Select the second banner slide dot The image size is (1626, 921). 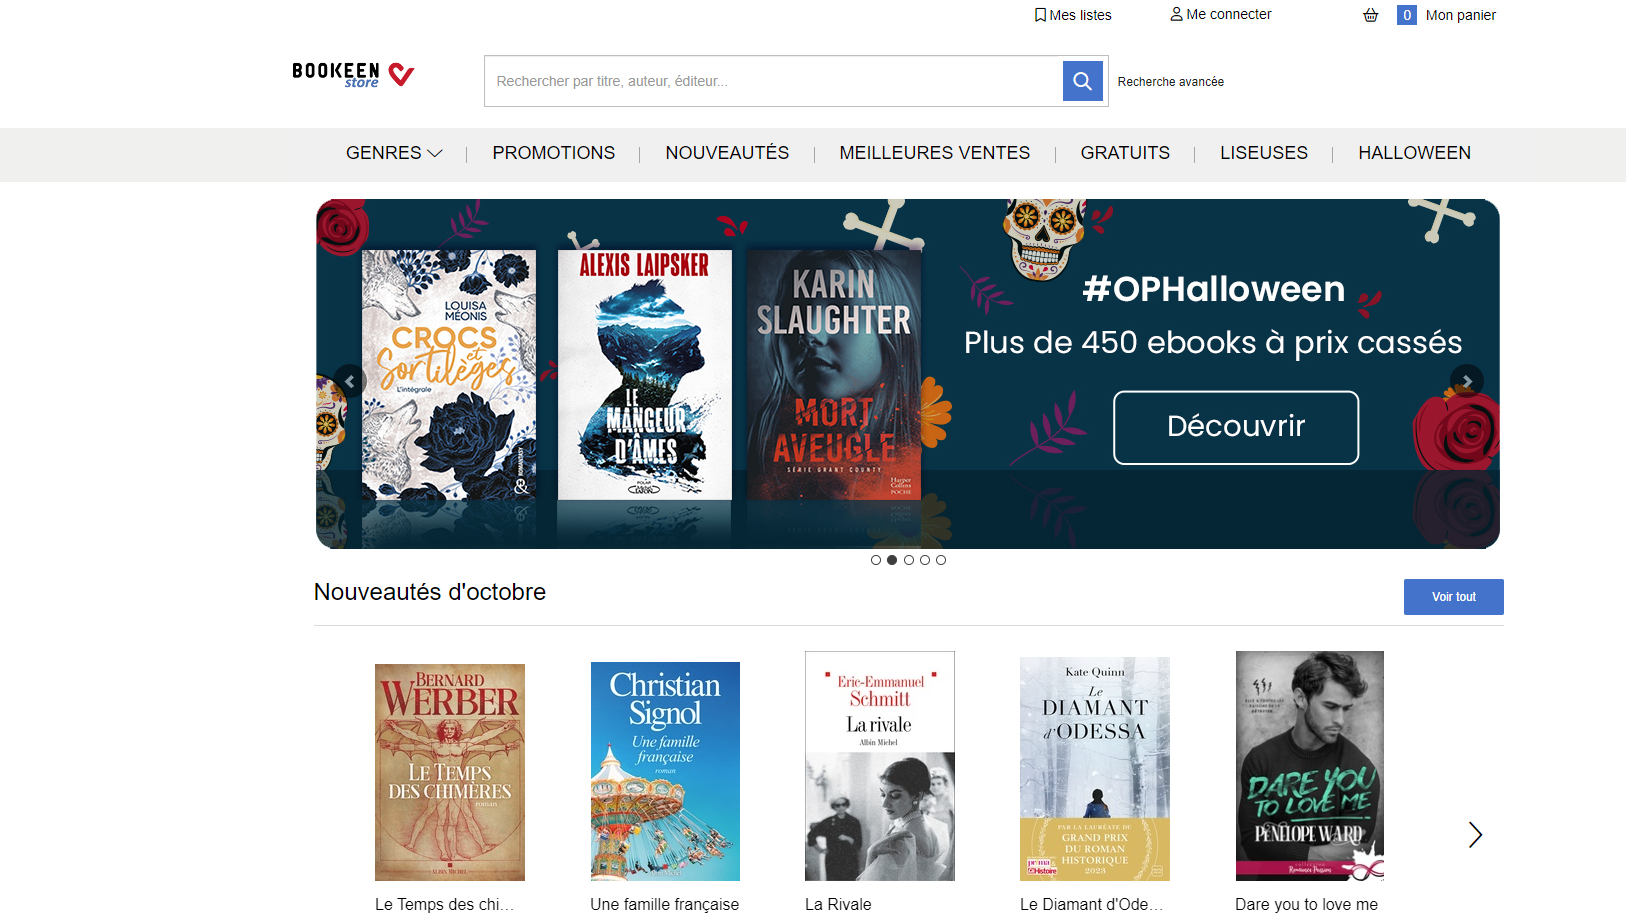pos(892,560)
